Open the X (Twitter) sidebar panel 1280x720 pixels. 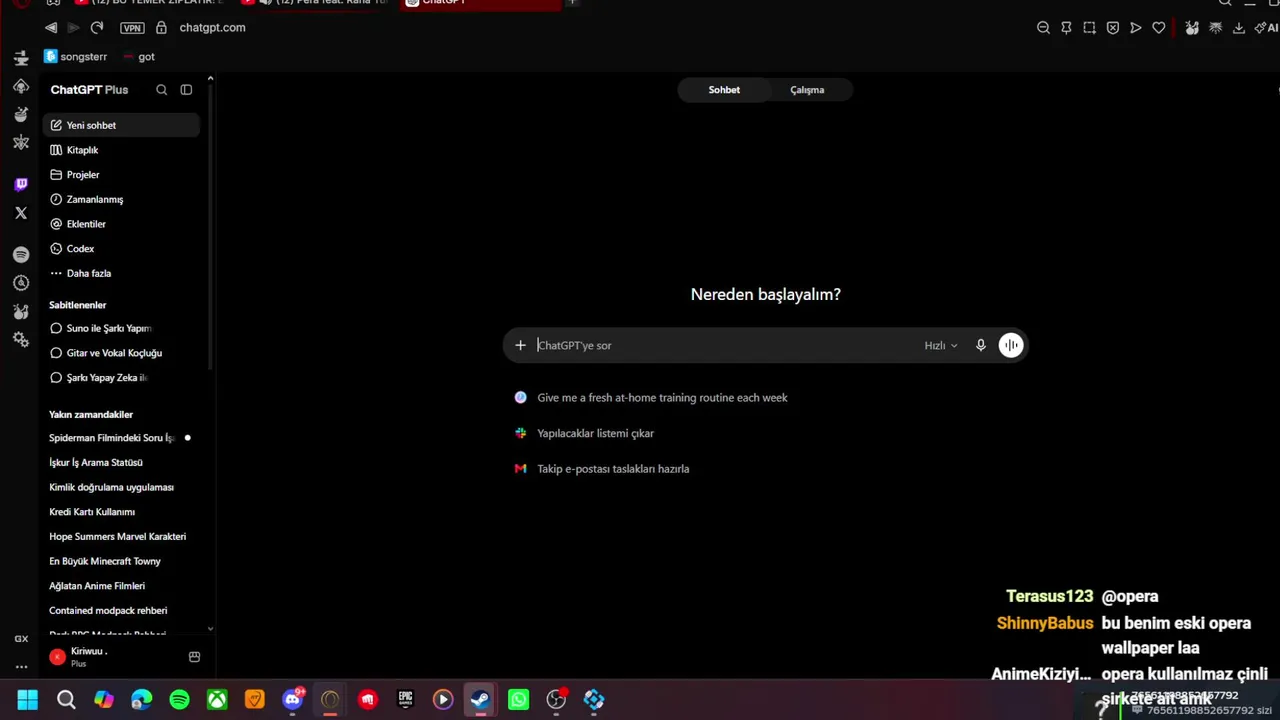tap(21, 213)
